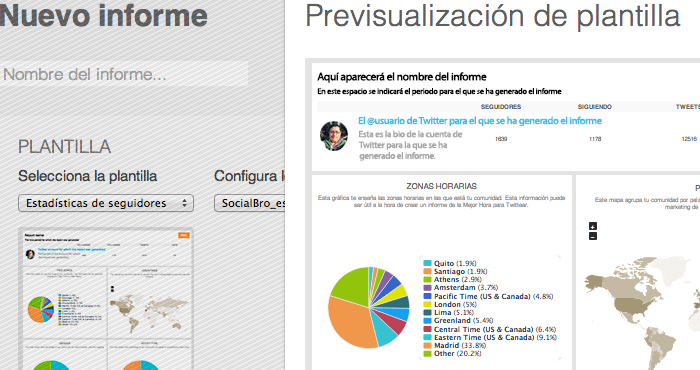The width and height of the screenshot is (700, 370).
Task: Click the dropdown arrows of template selector
Action: tap(184, 203)
